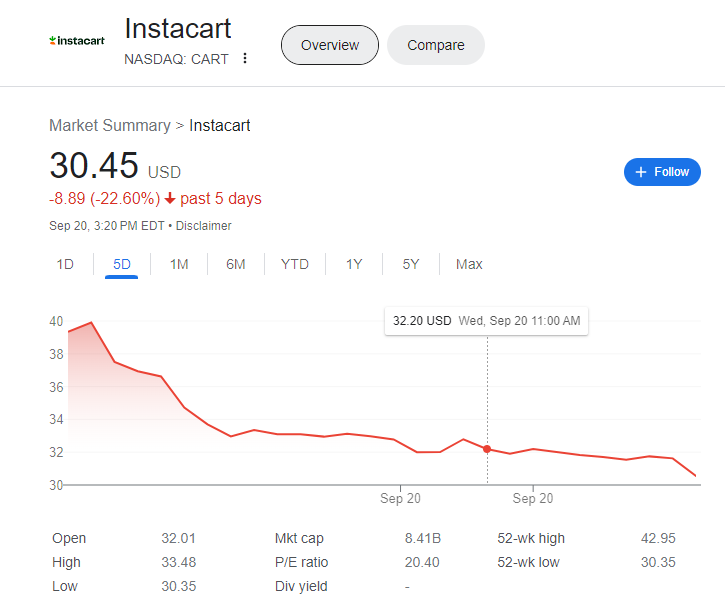Show the YTD chart range
Screen dimensions: 725x608
pyautogui.click(x=295, y=264)
